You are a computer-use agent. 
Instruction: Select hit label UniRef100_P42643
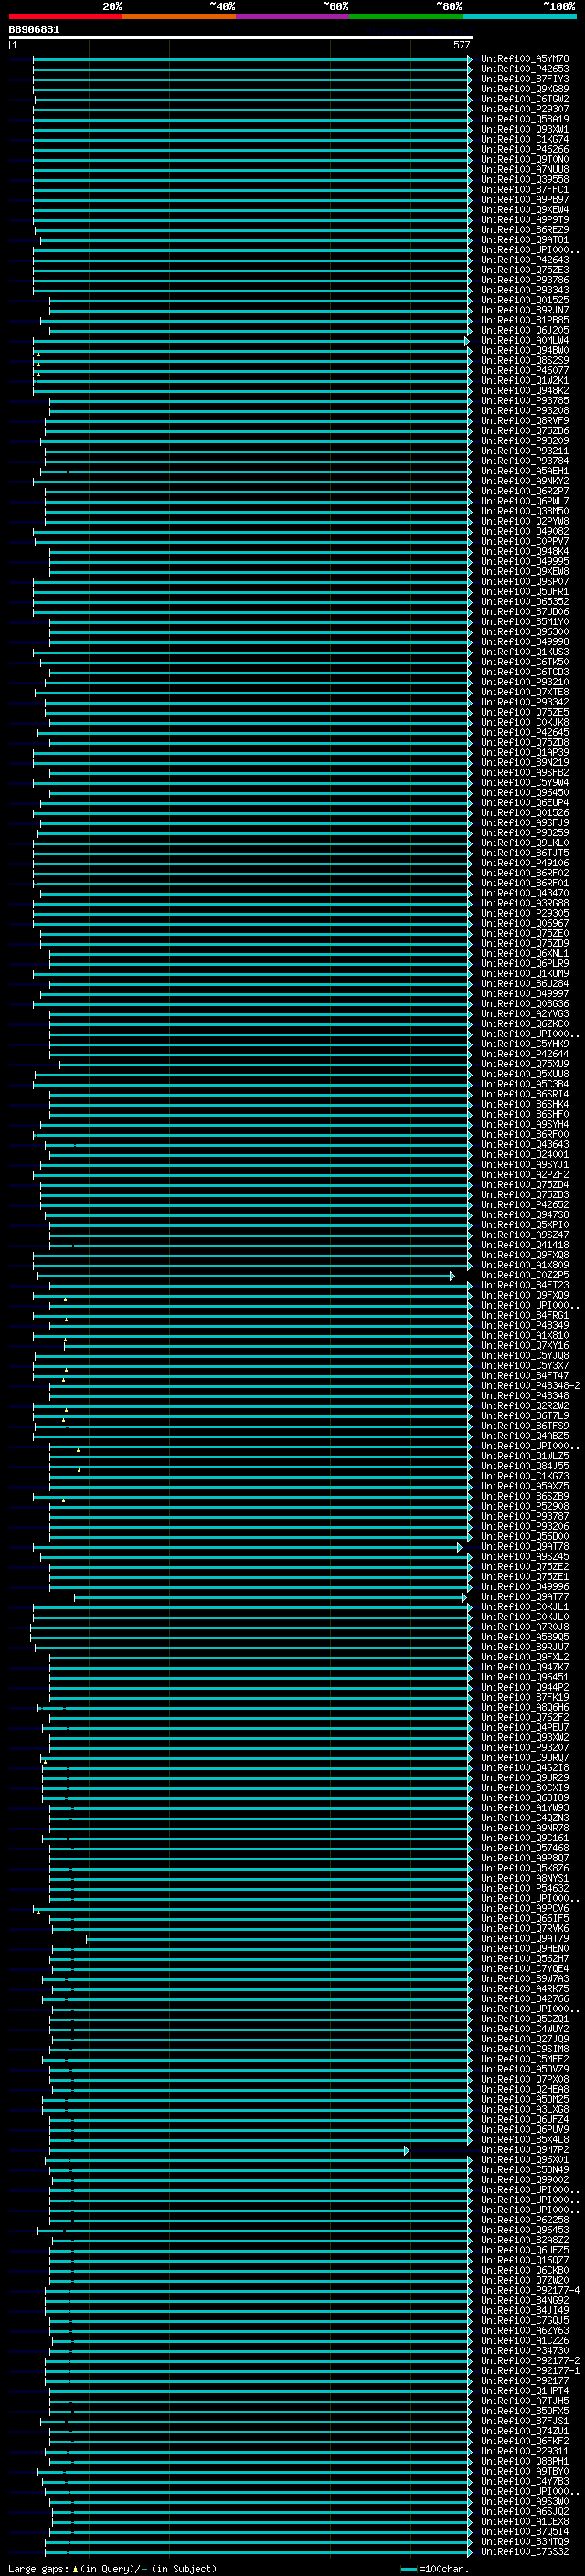coord(525,260)
